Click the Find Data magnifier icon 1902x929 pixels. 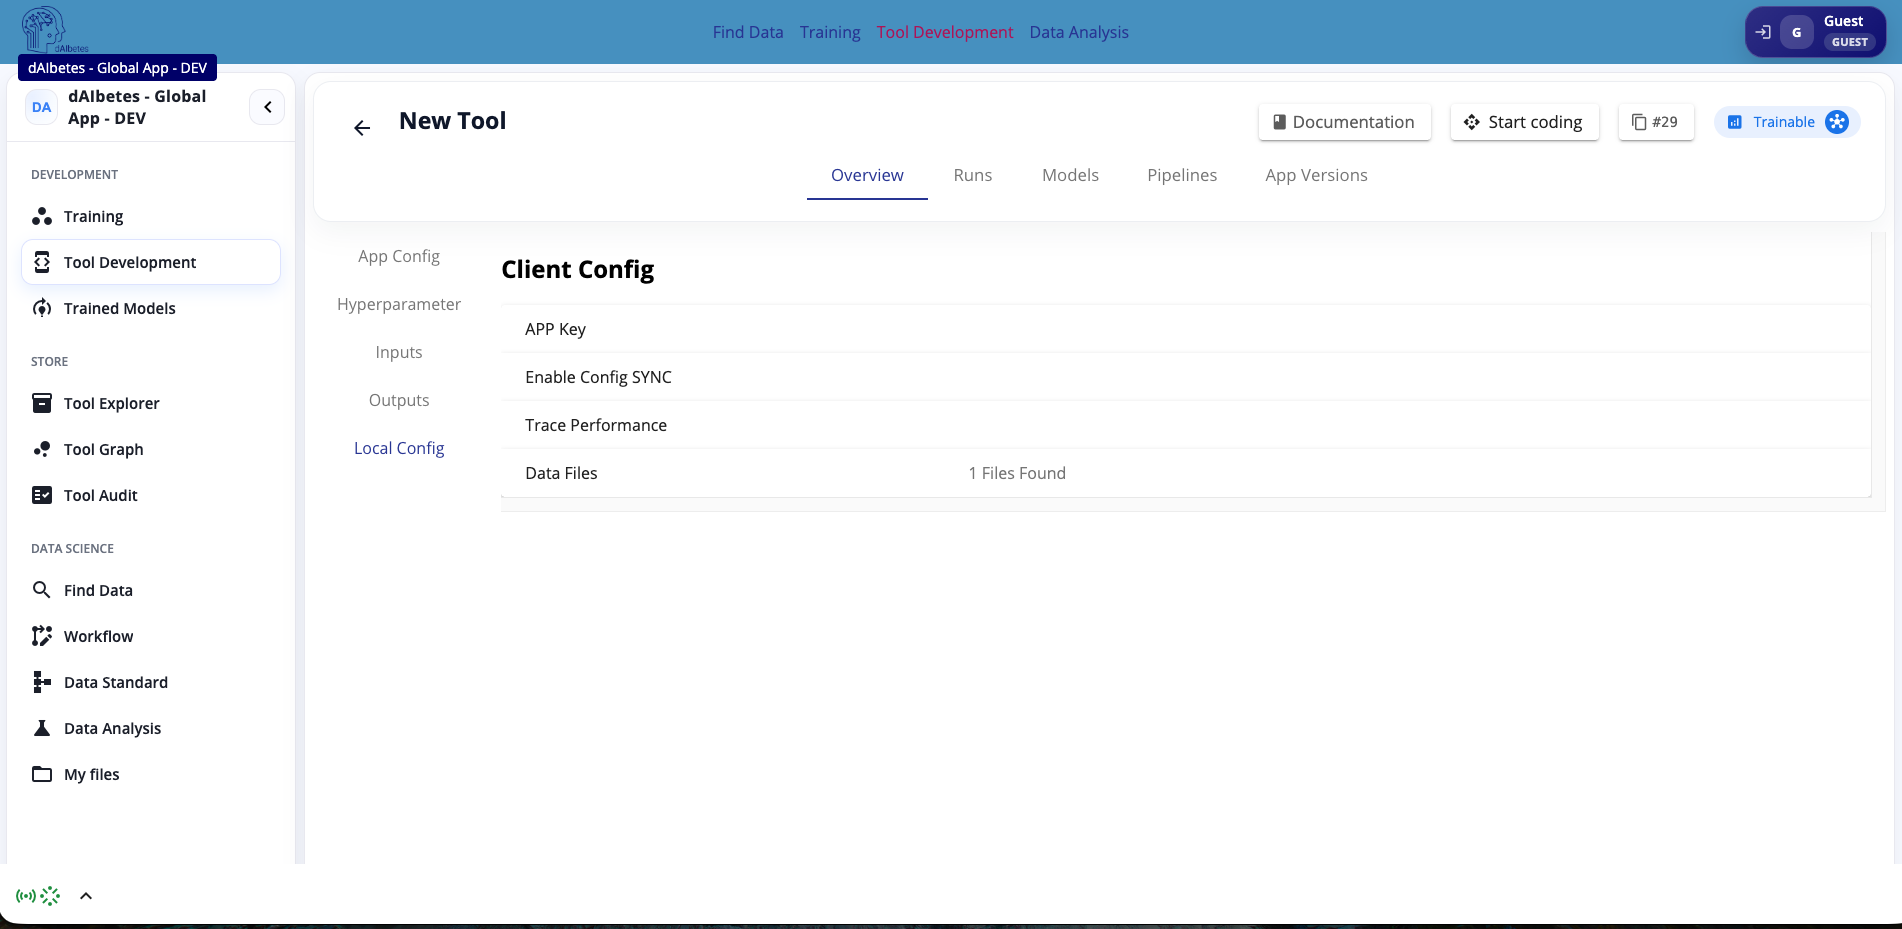point(42,590)
